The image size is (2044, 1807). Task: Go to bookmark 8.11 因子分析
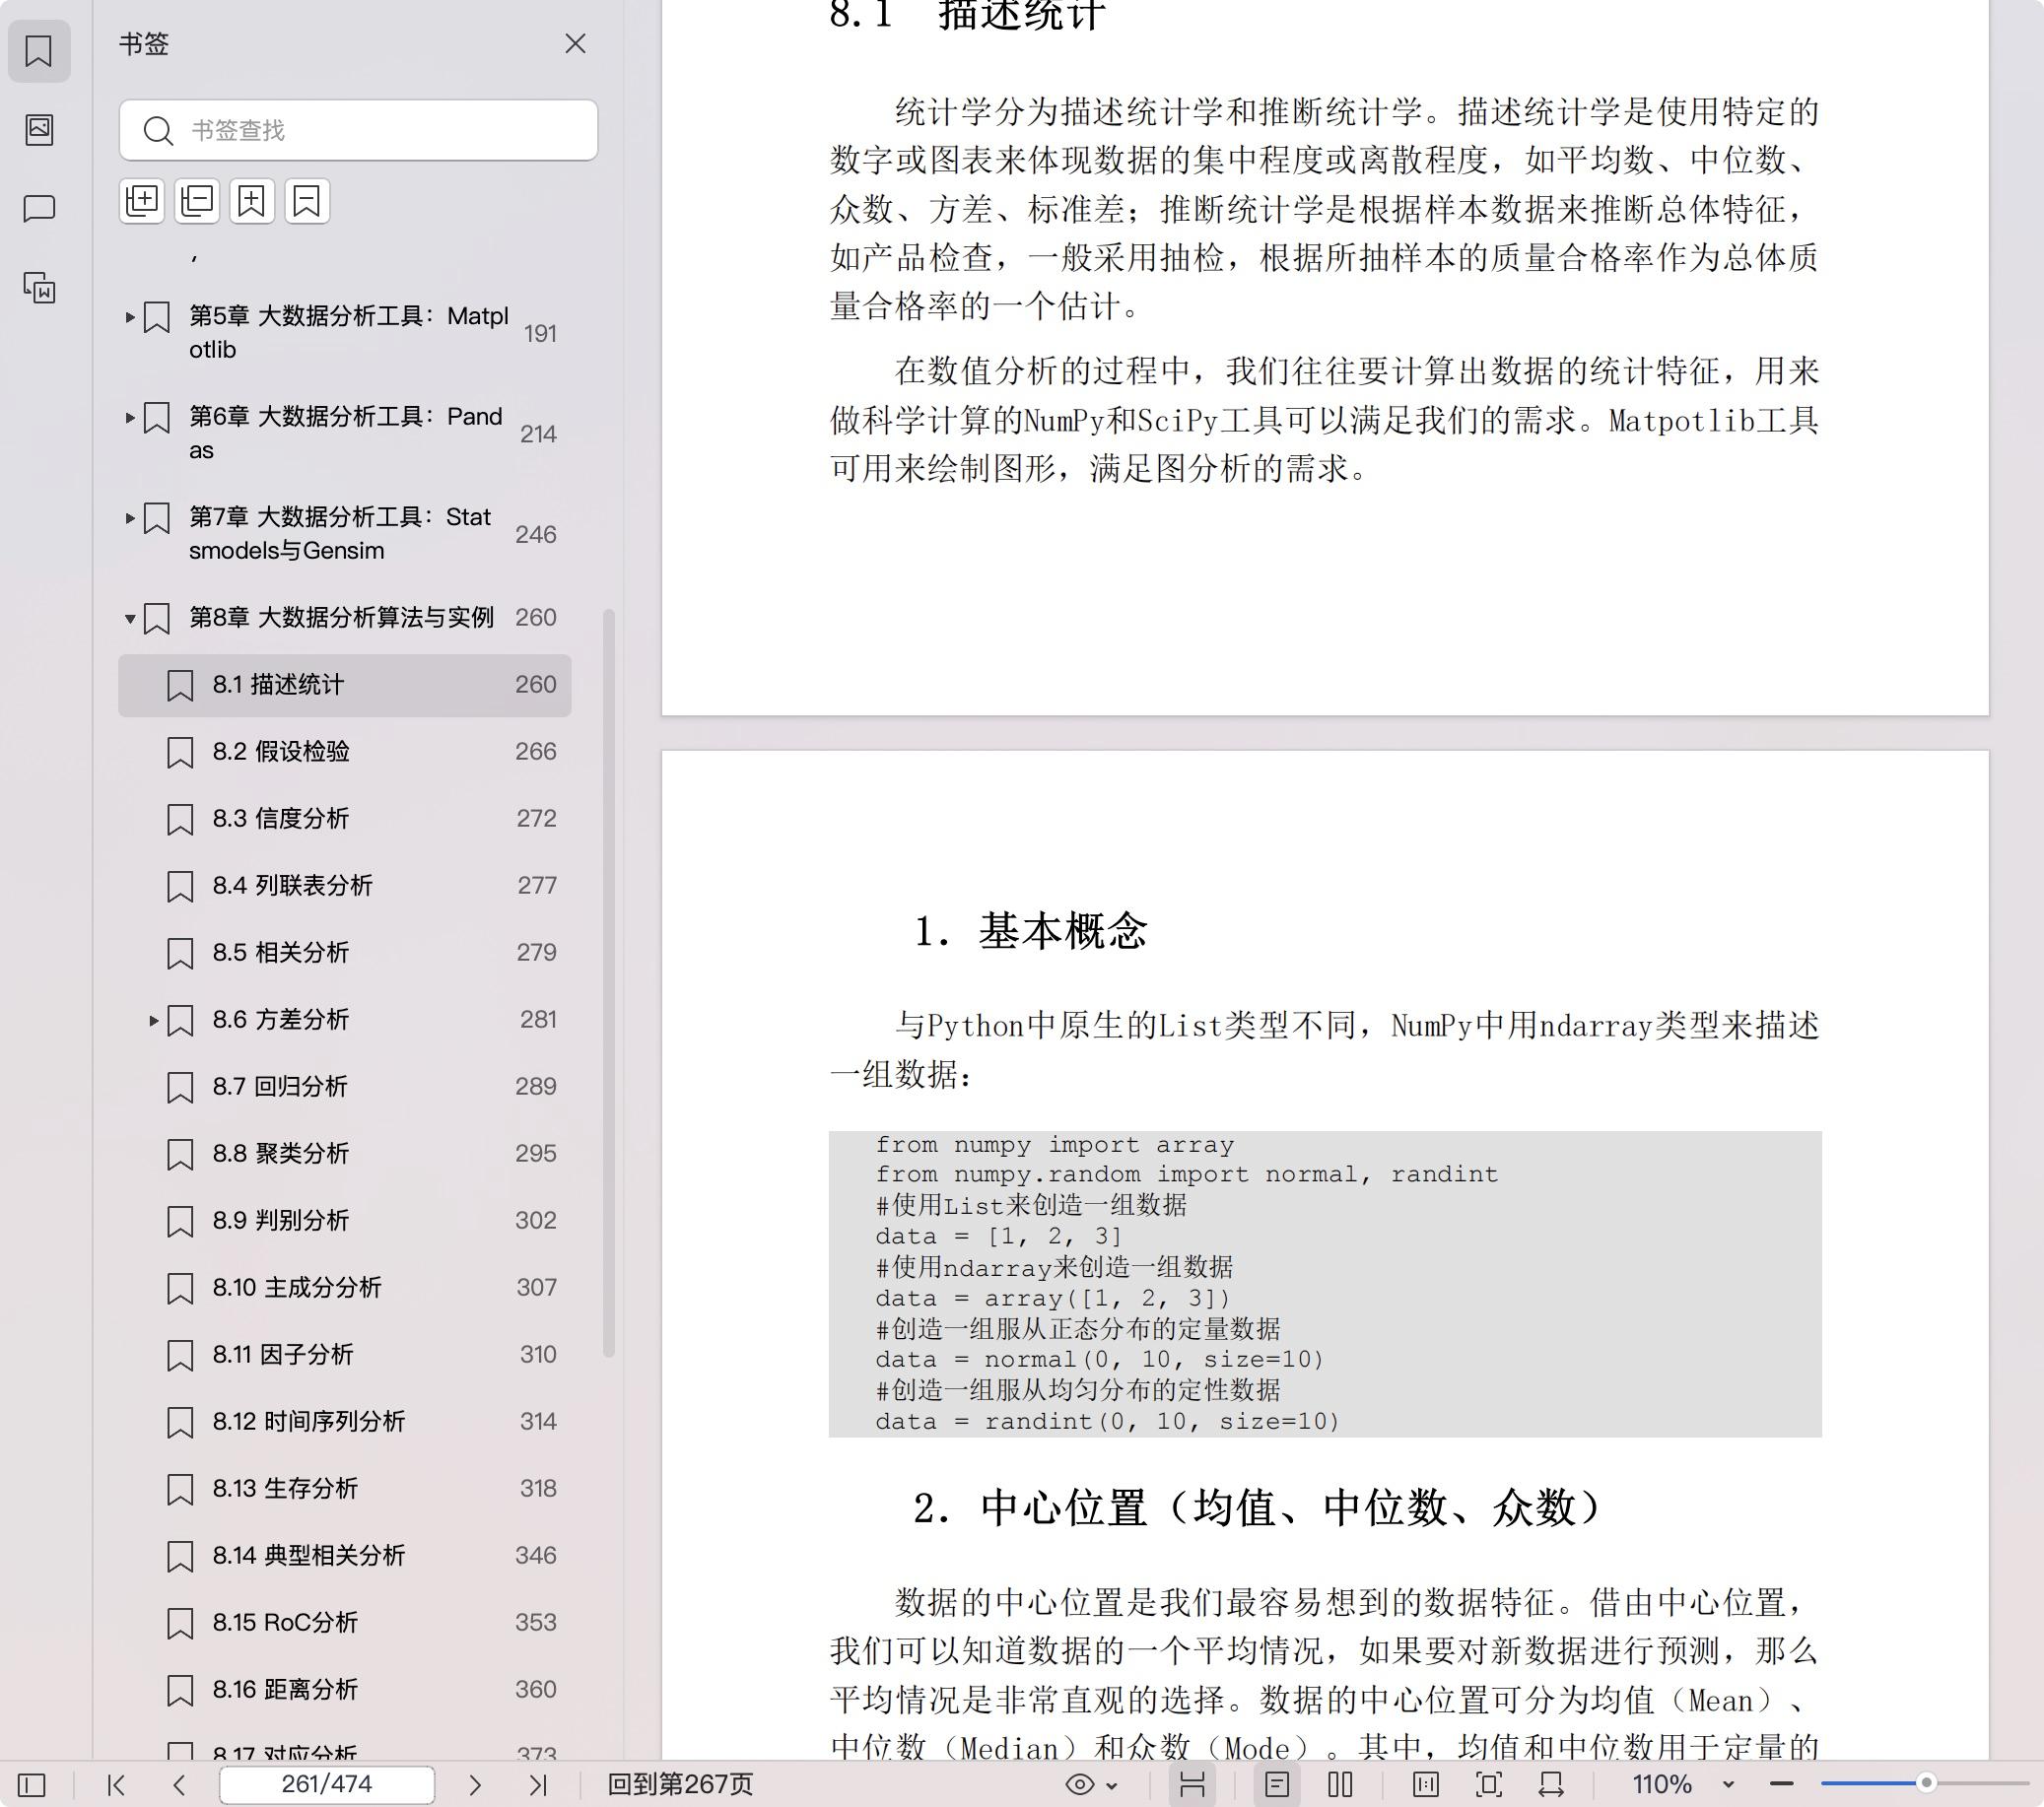(345, 1355)
